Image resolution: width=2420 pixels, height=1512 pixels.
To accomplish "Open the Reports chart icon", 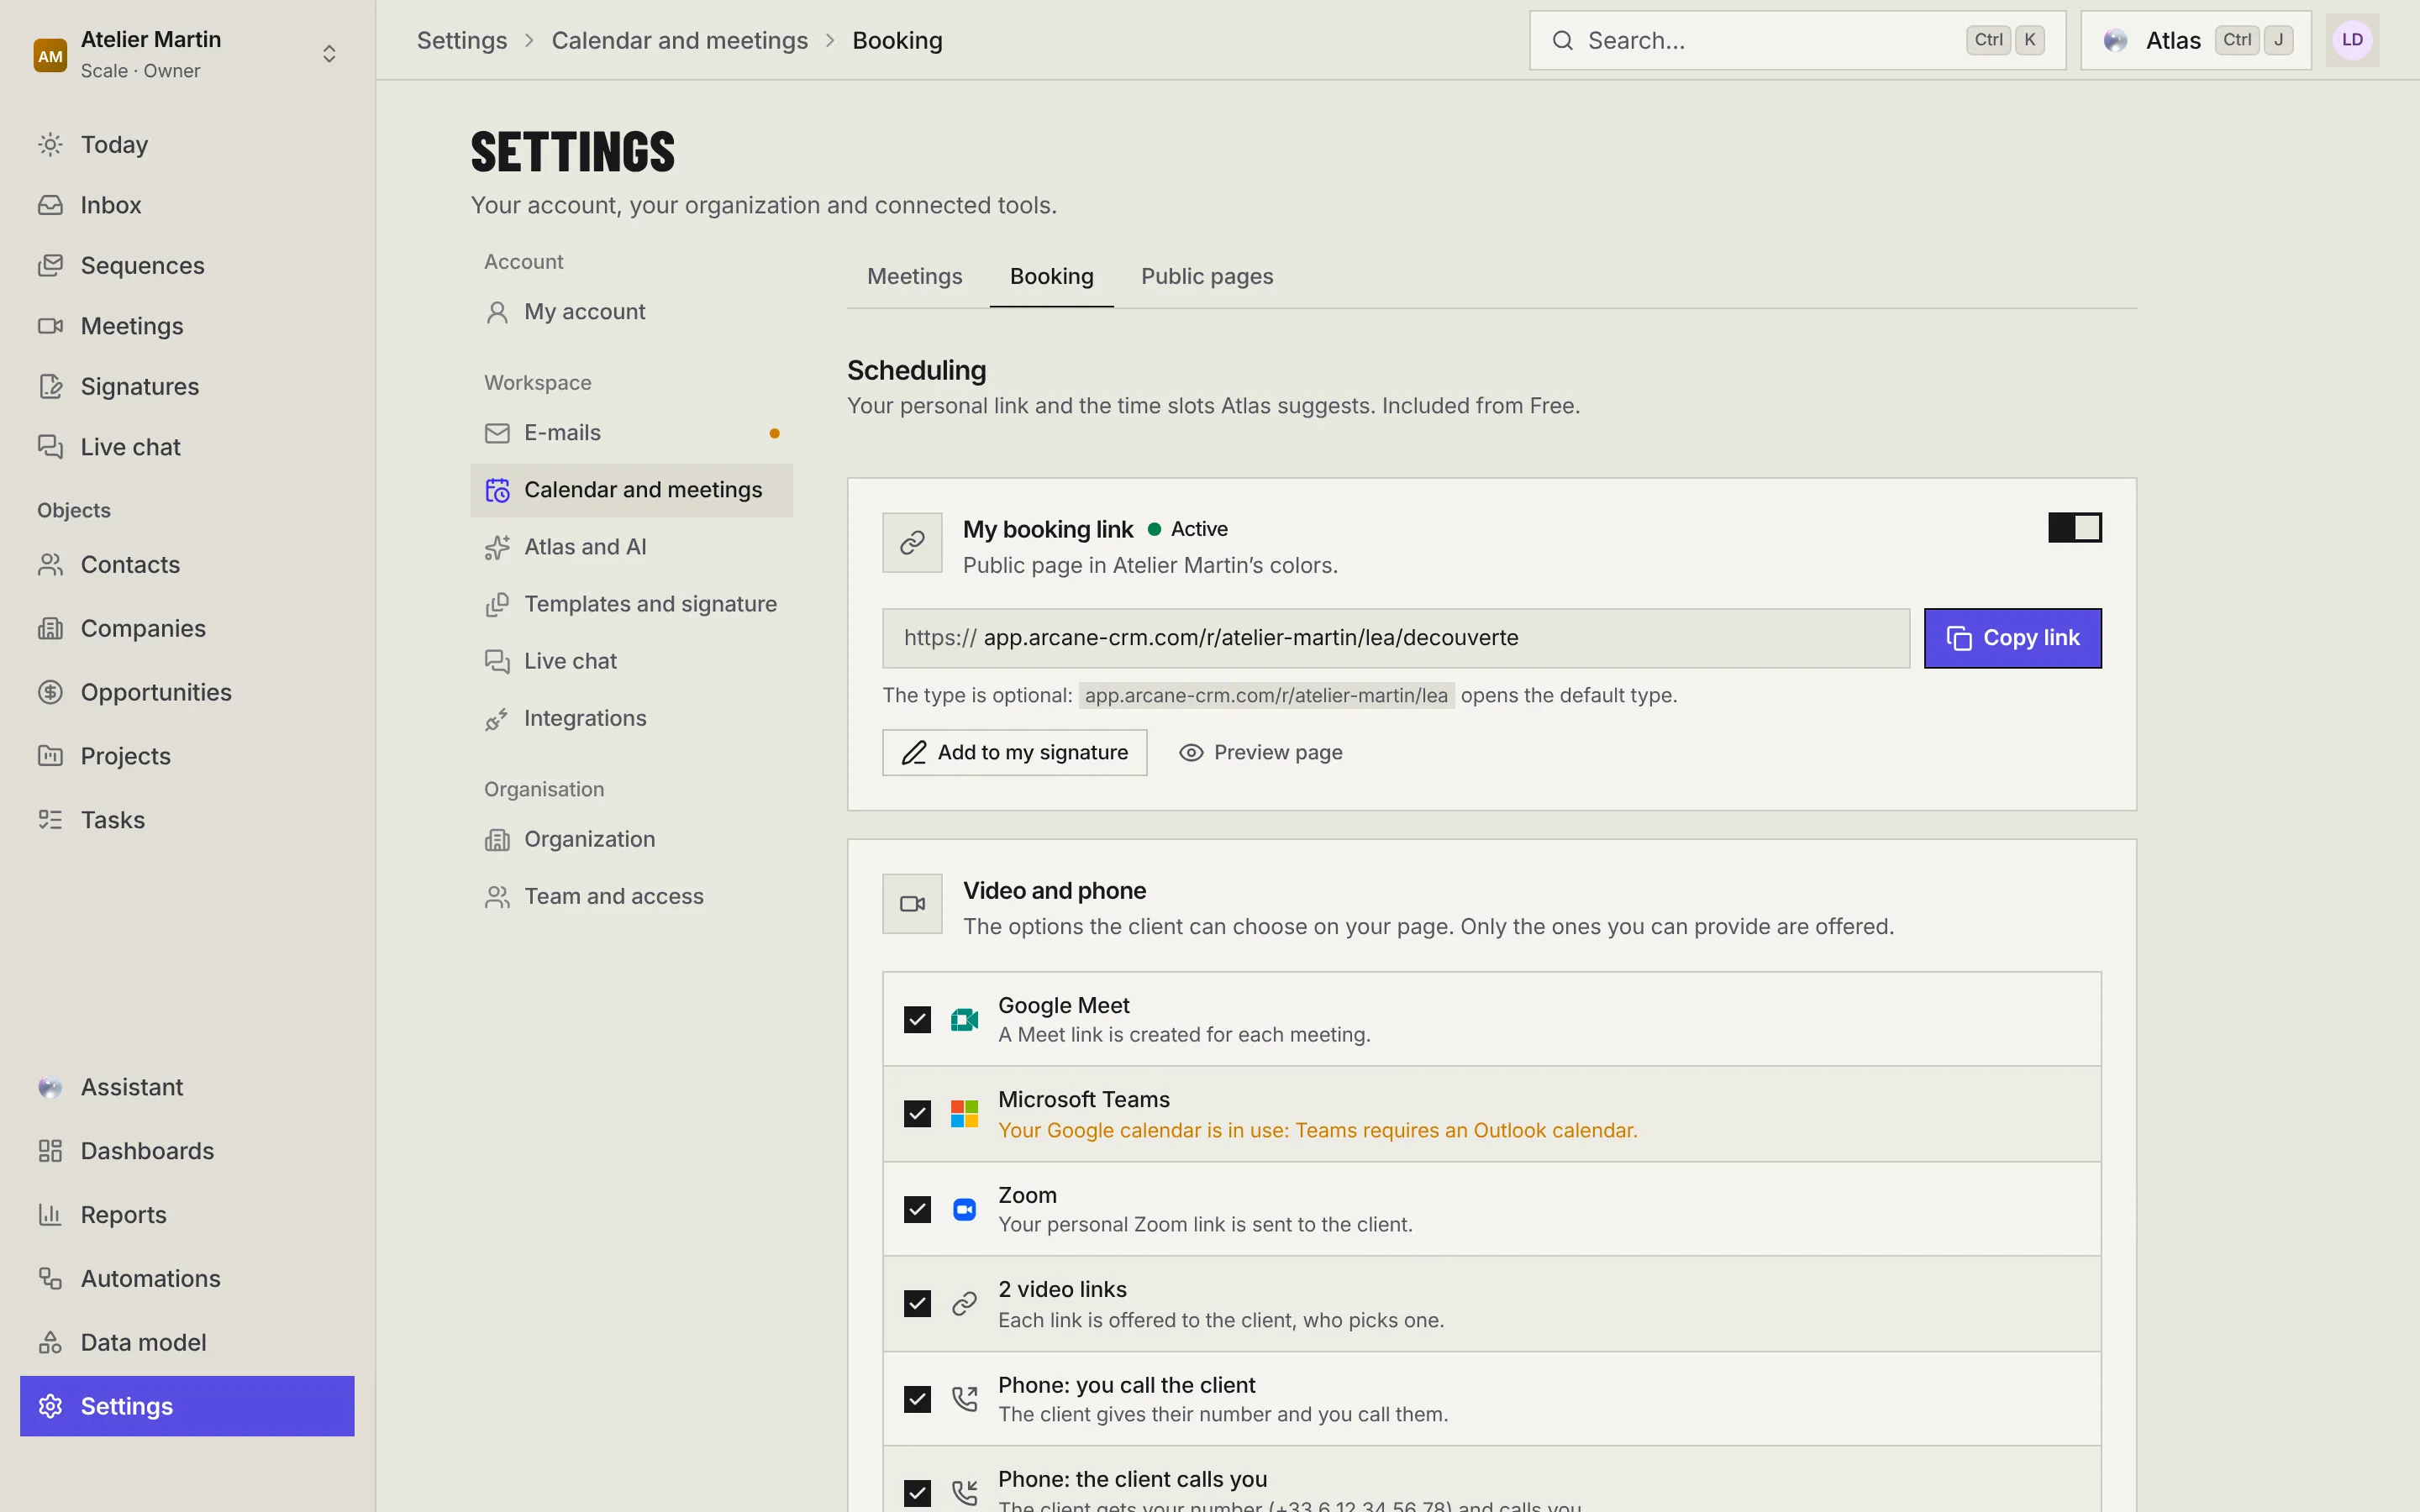I will click(x=50, y=1215).
